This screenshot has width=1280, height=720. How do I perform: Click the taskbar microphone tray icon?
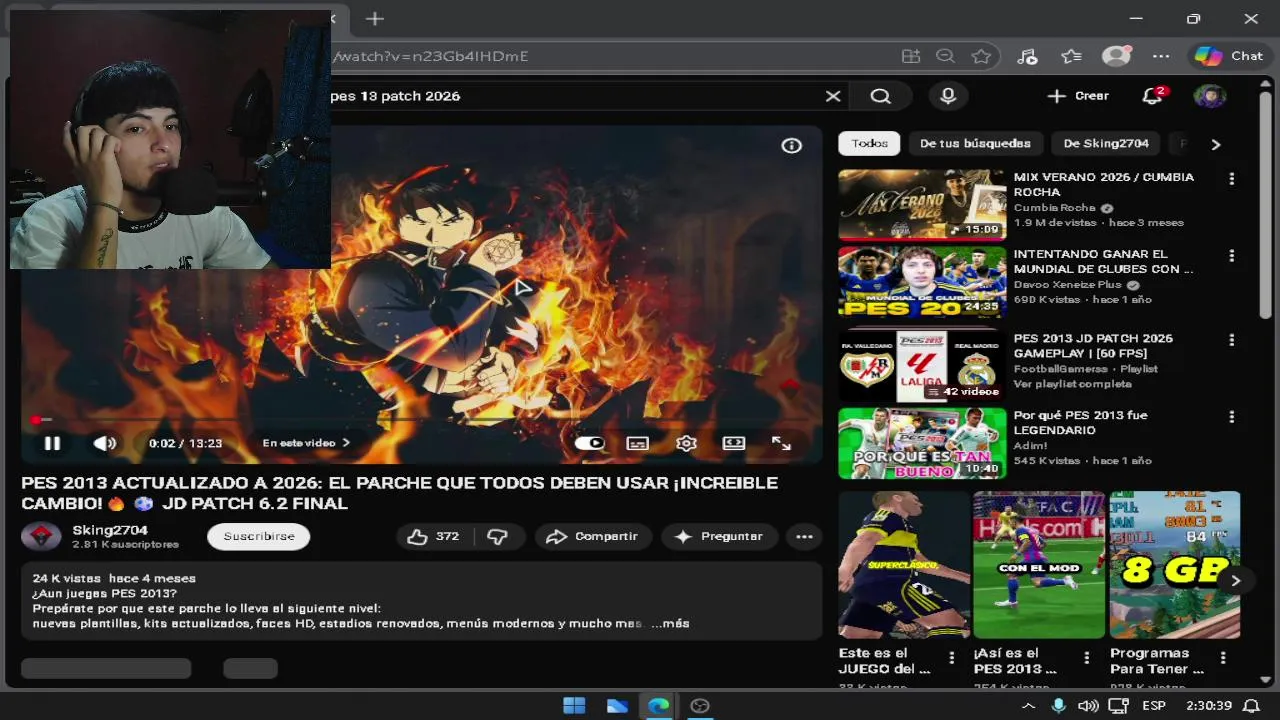point(1058,706)
